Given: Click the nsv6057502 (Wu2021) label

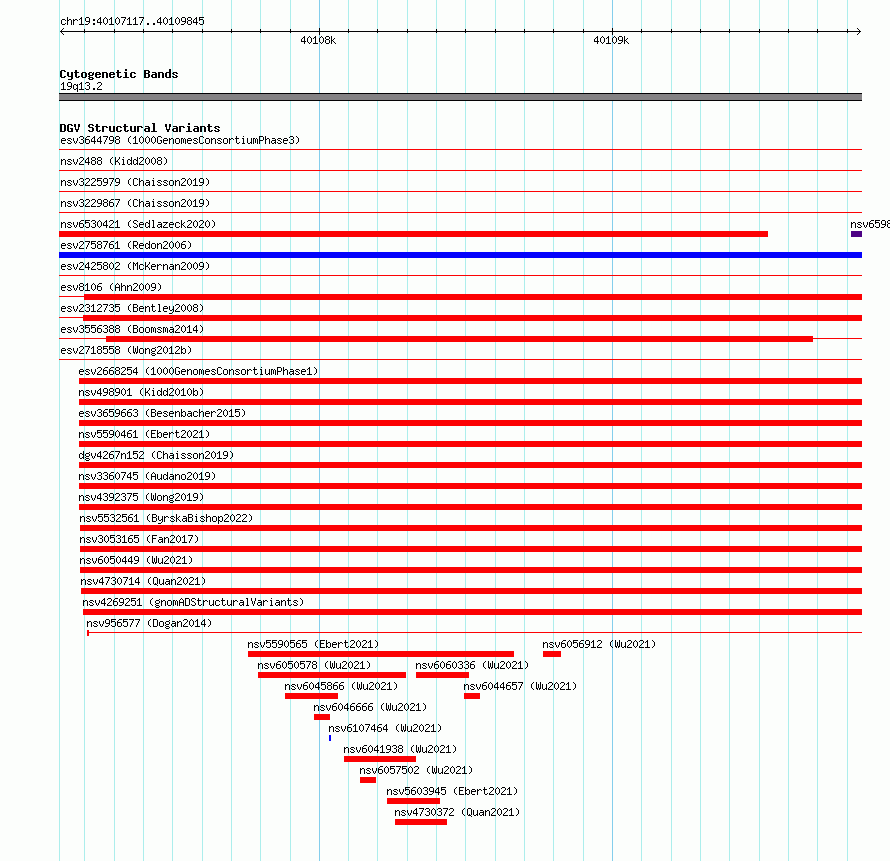Looking at the screenshot, I should click(x=416, y=770).
